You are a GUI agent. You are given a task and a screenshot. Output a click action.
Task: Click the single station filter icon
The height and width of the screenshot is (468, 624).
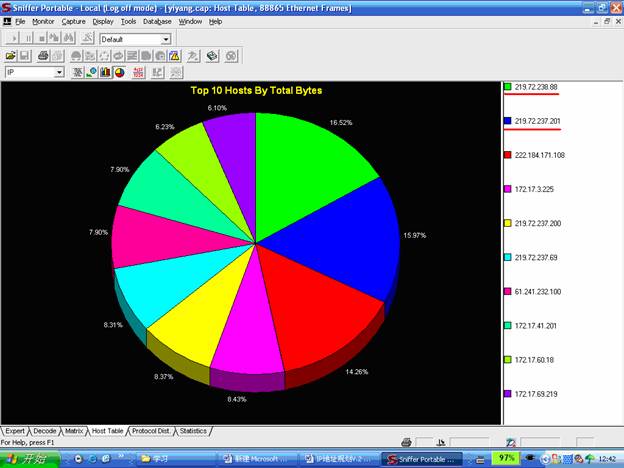coord(176,72)
